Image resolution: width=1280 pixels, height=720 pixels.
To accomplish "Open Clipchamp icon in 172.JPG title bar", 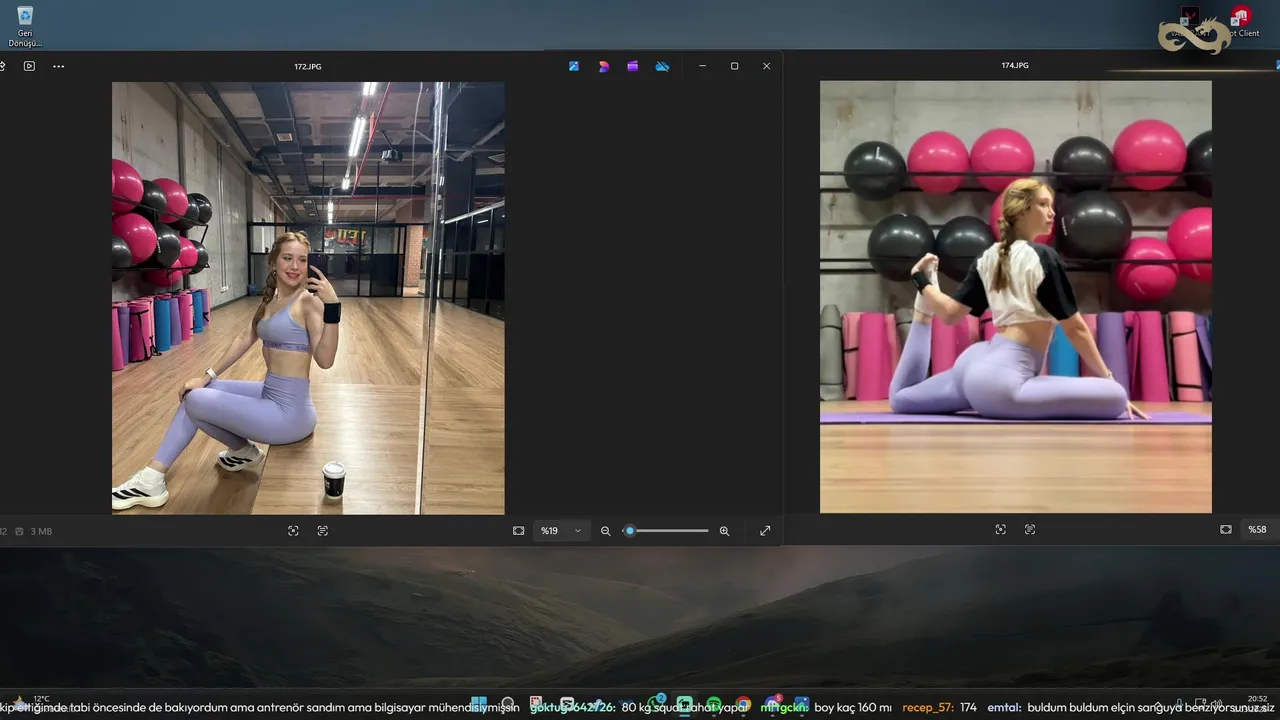I will coord(632,66).
